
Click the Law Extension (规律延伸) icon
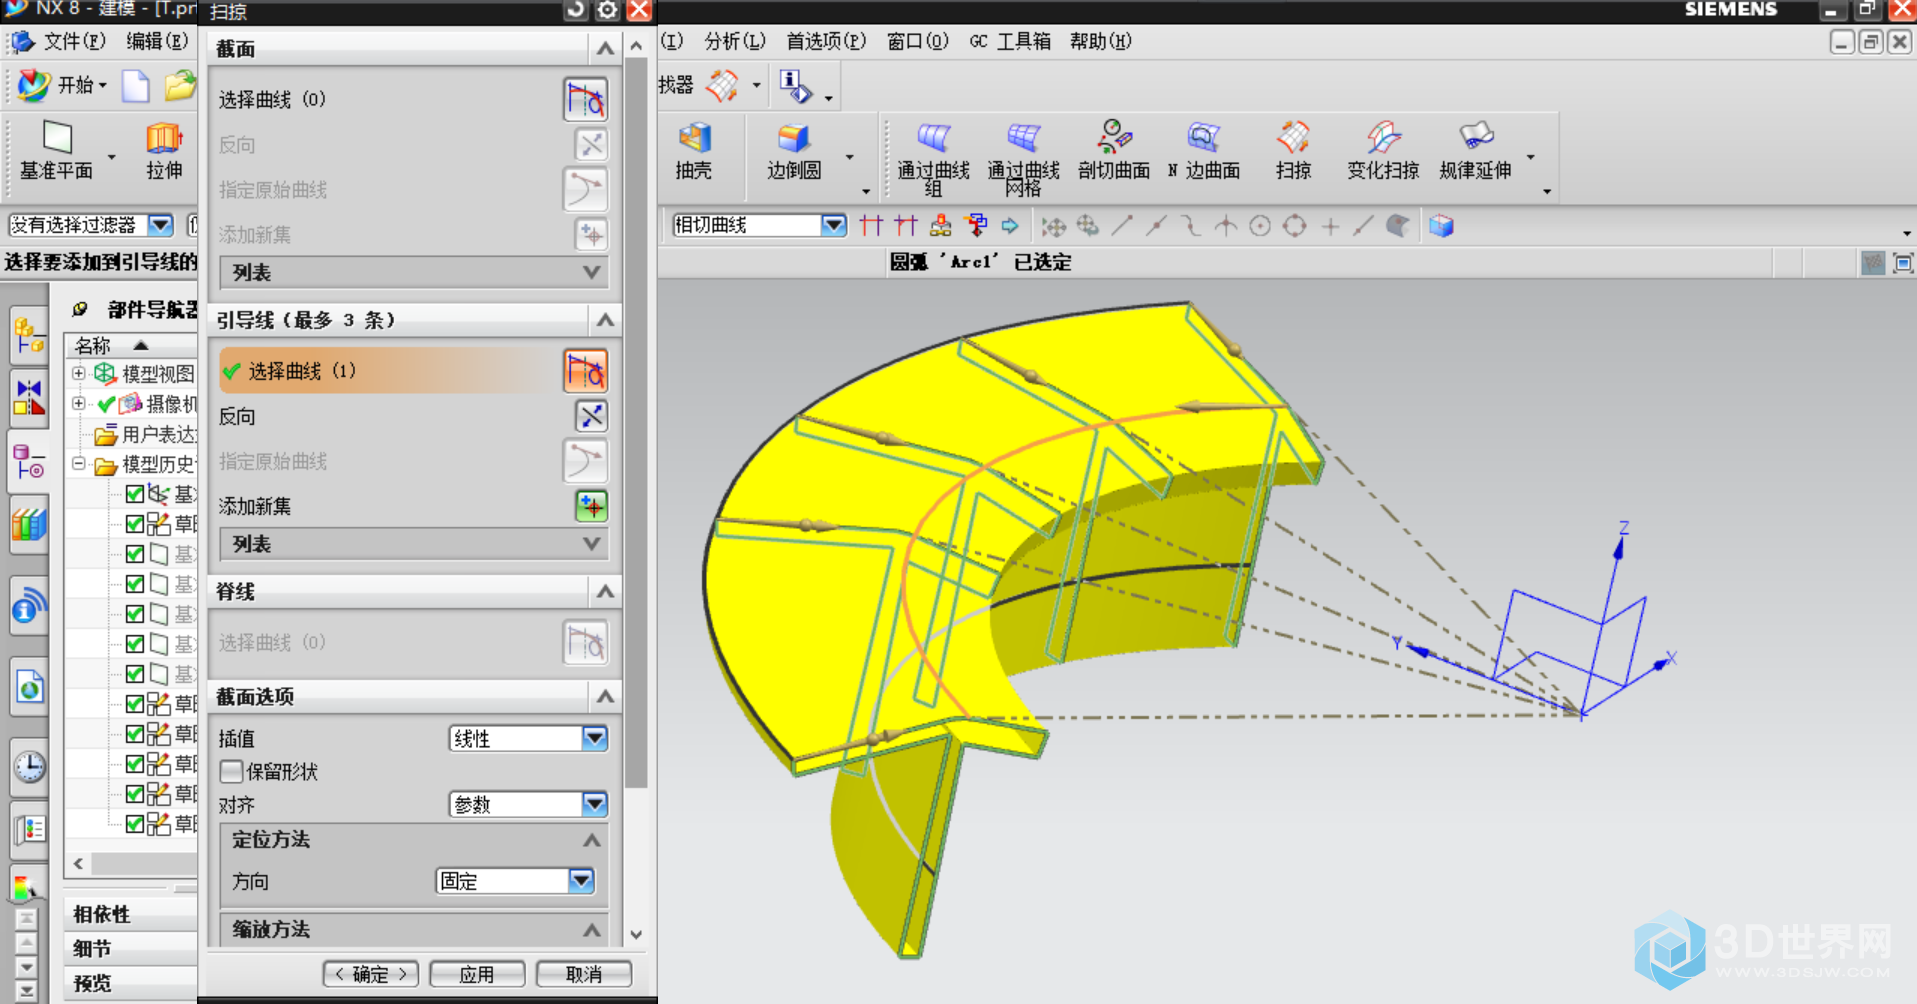[1475, 138]
